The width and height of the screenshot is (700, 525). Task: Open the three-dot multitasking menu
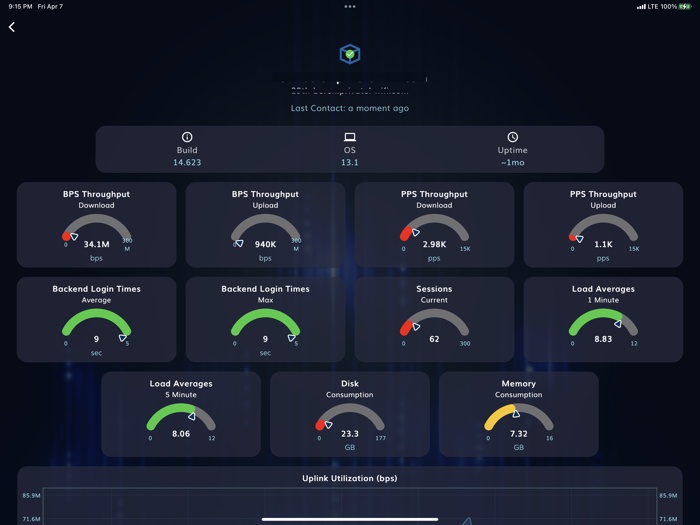pyautogui.click(x=350, y=7)
